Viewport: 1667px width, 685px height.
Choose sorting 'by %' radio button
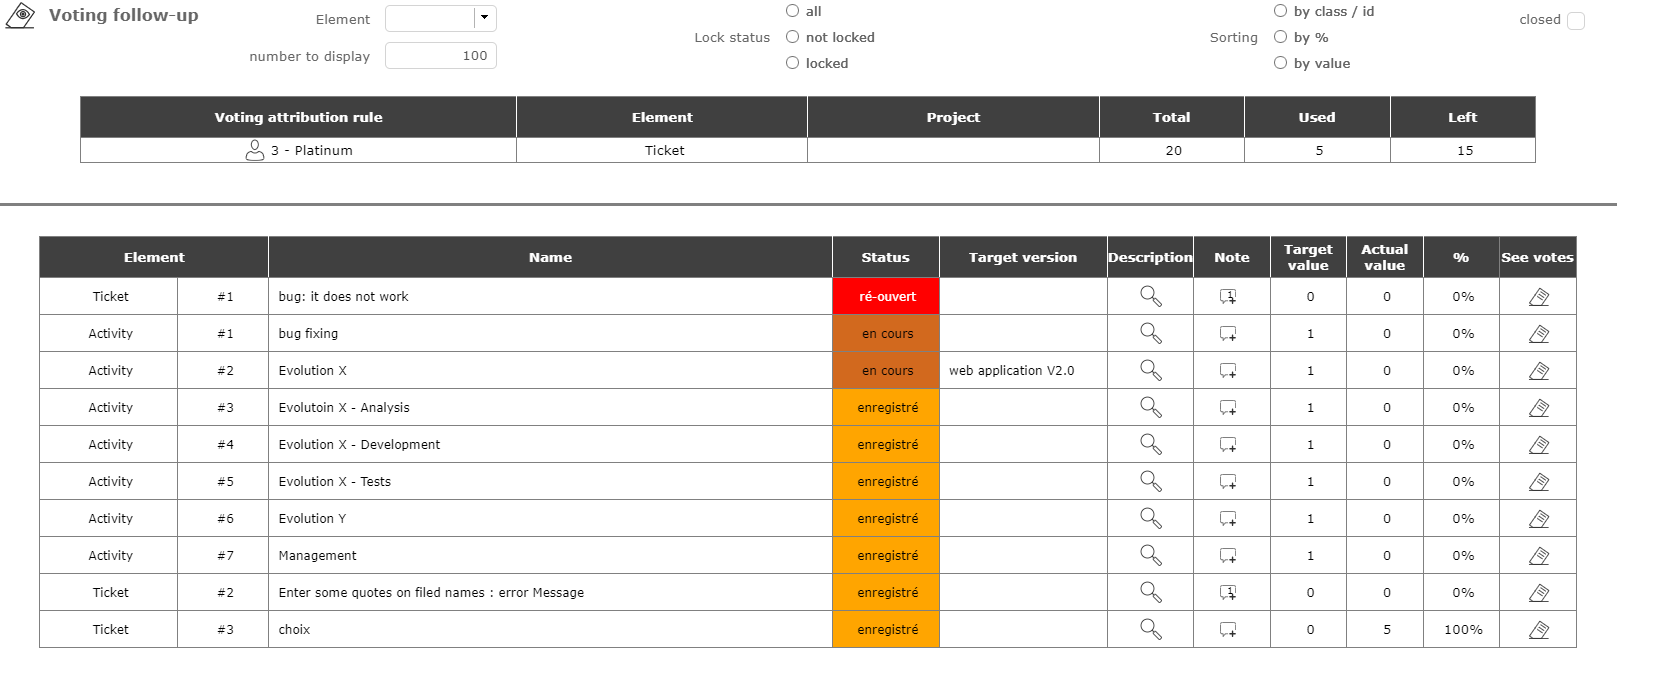[x=1280, y=37]
